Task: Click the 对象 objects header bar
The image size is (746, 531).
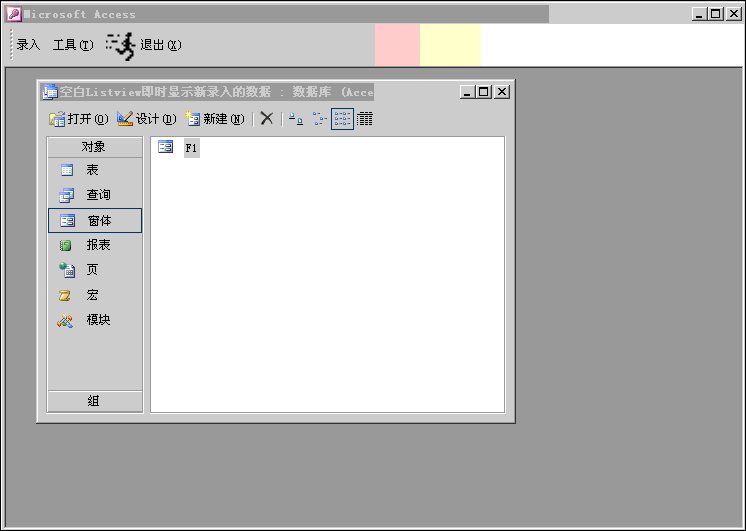Action: click(x=95, y=147)
